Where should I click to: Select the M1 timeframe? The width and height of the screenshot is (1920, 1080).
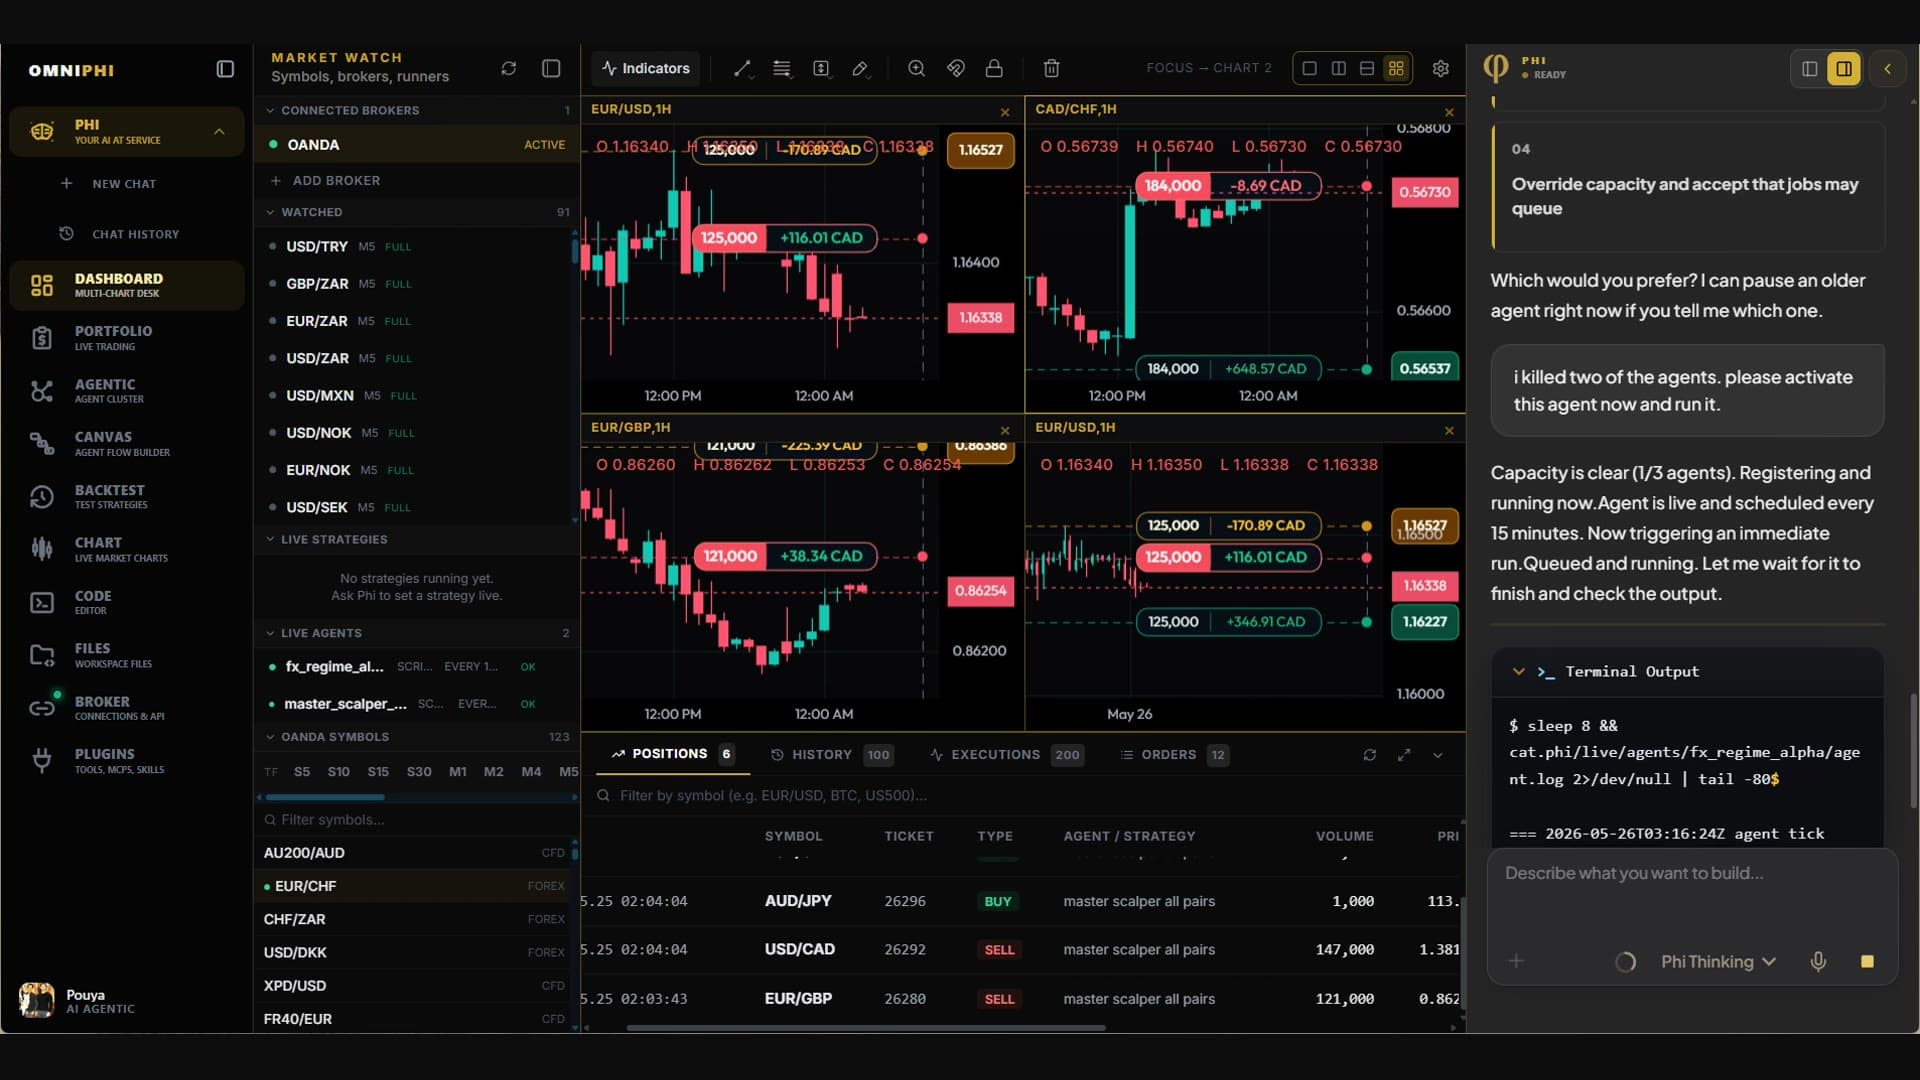[458, 771]
